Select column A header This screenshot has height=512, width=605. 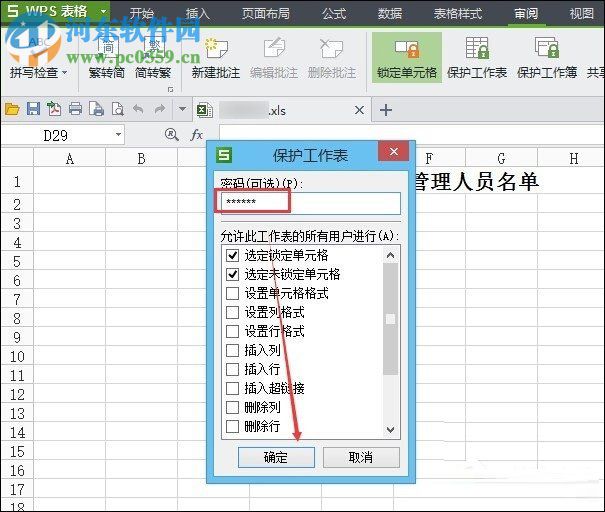point(69,159)
